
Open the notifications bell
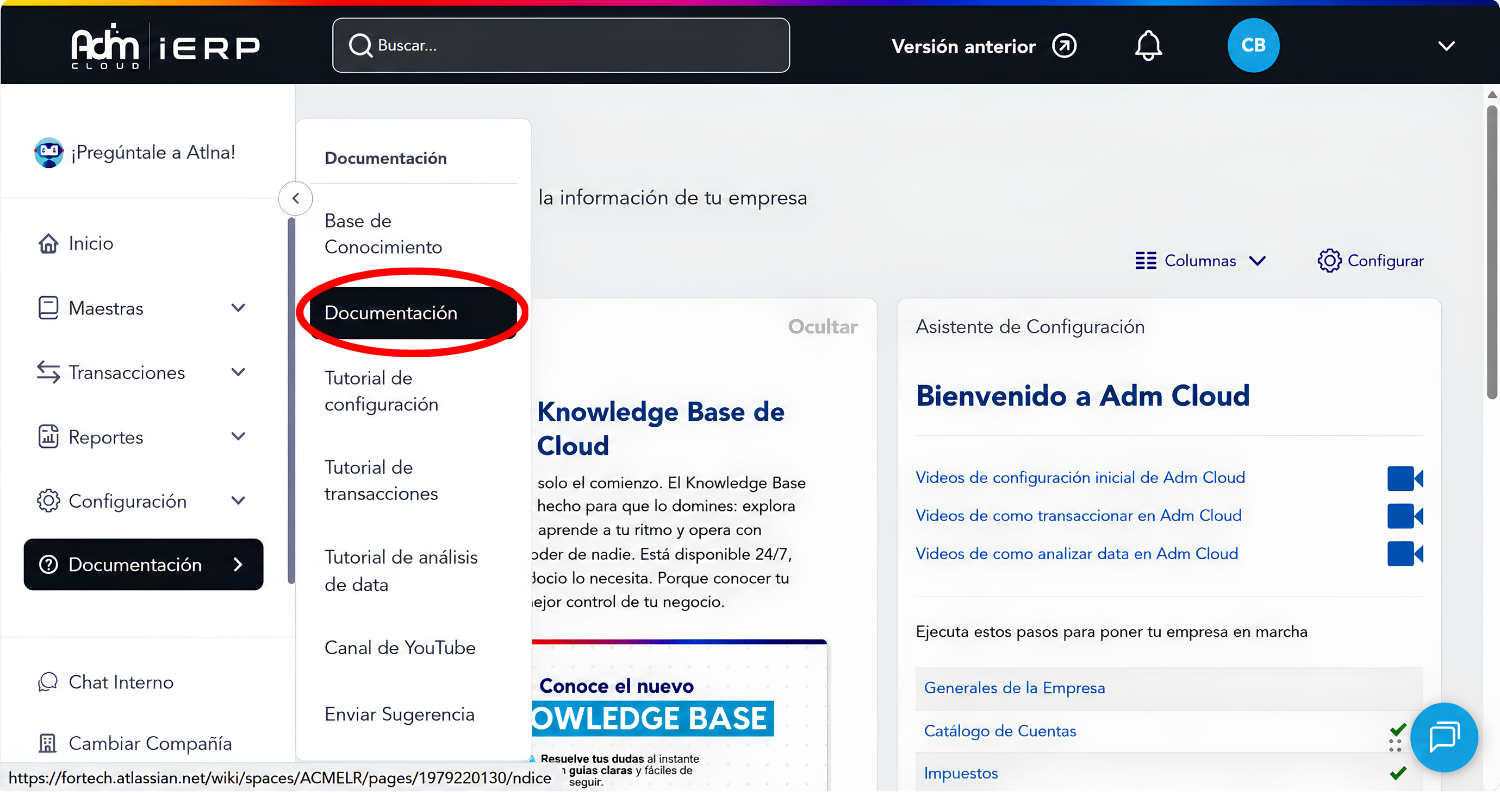click(1149, 46)
